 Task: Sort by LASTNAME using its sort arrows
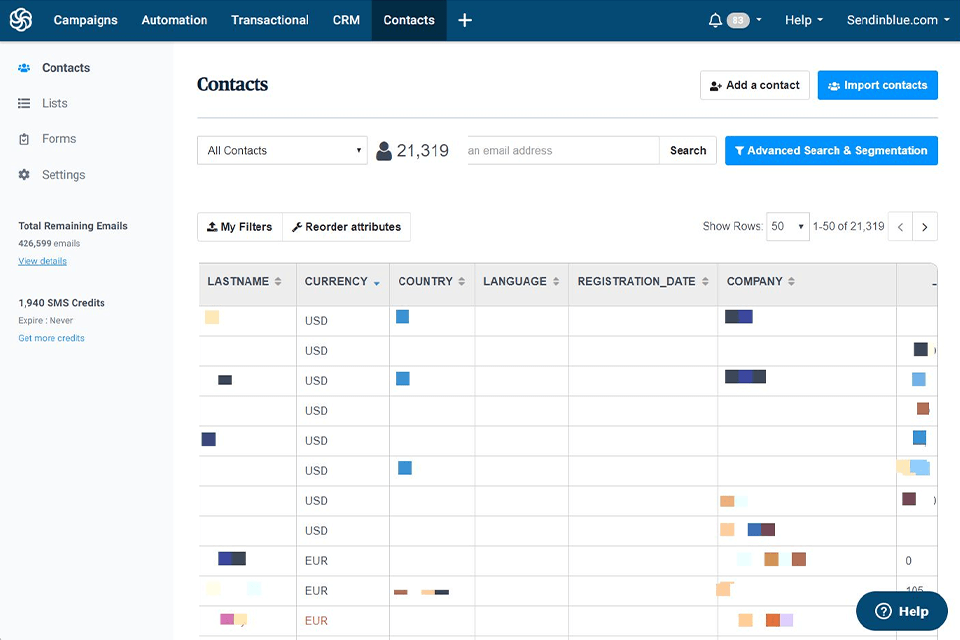[x=278, y=281]
